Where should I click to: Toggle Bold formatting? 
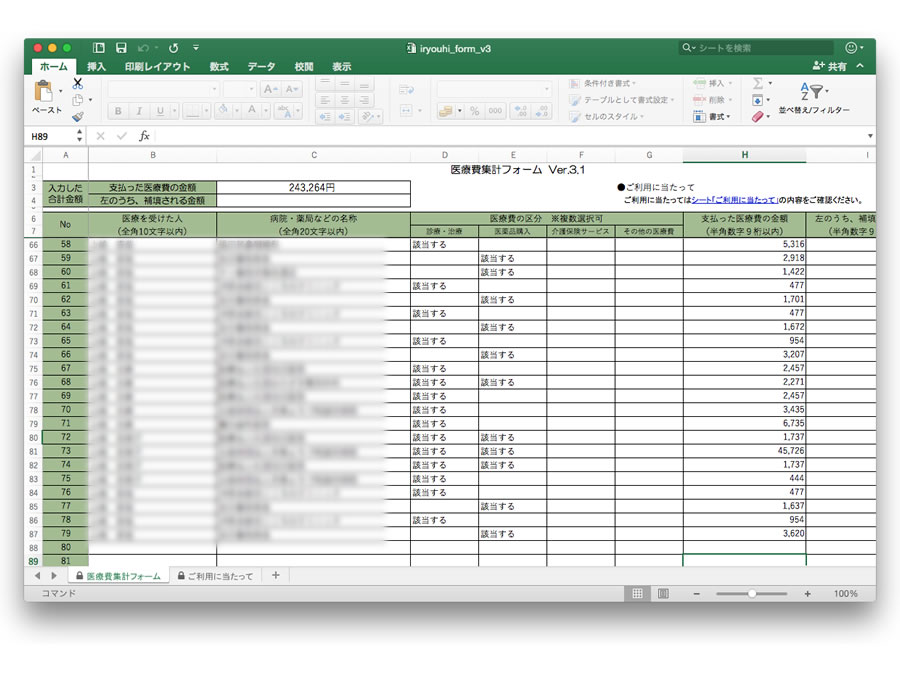click(118, 111)
